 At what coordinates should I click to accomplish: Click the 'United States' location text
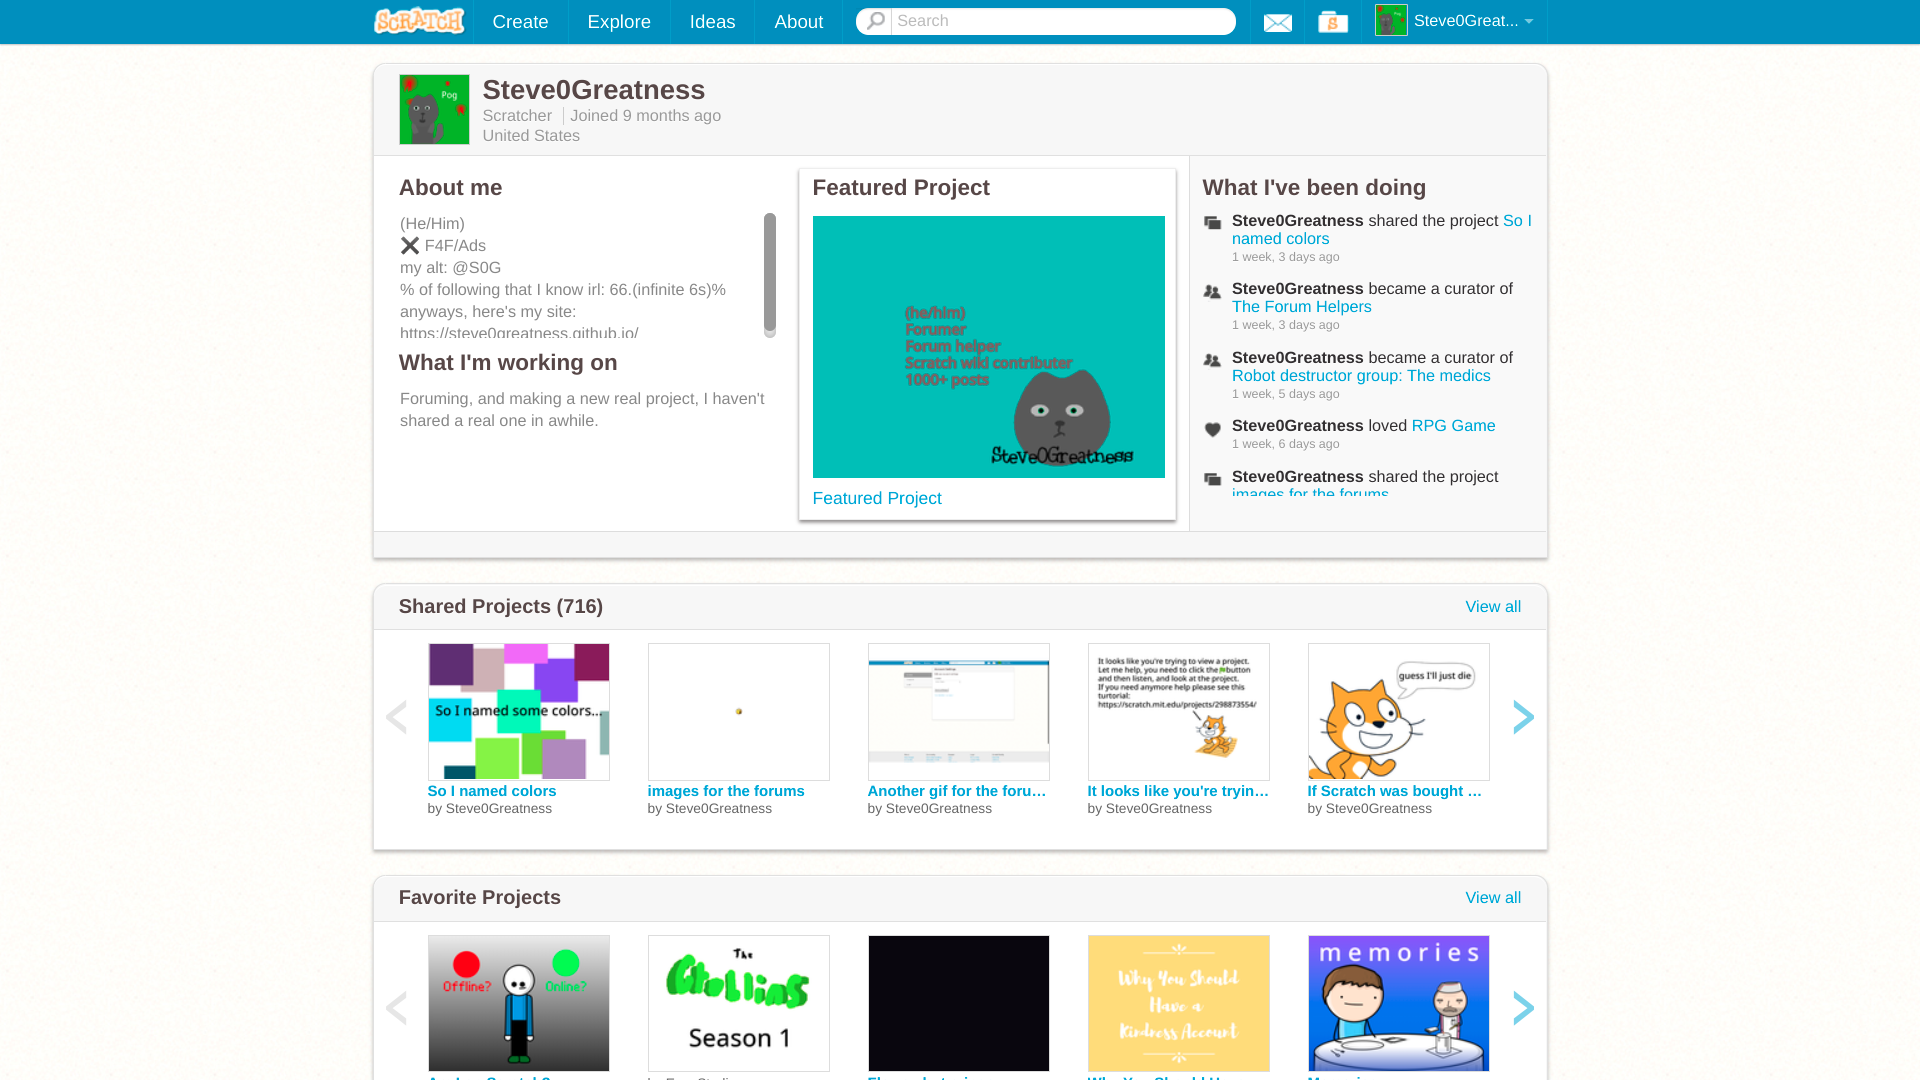pyautogui.click(x=530, y=136)
